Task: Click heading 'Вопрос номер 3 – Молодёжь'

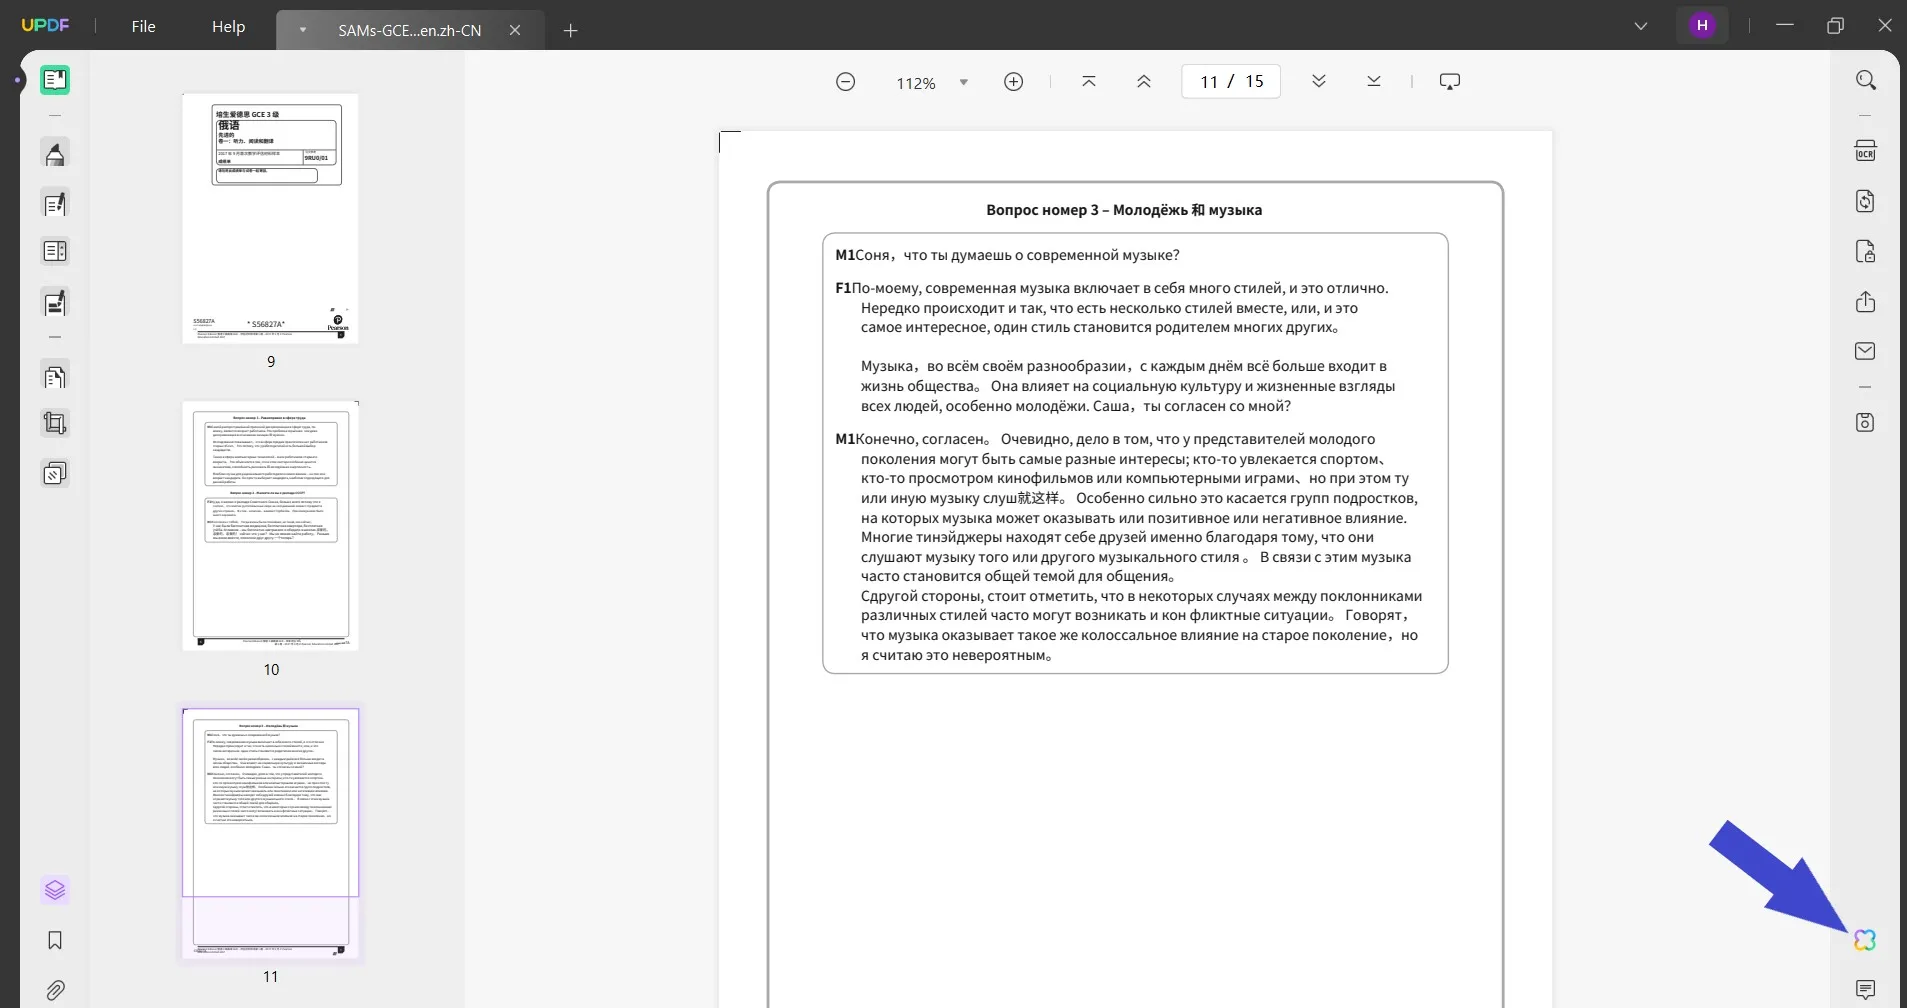Action: tap(1124, 210)
